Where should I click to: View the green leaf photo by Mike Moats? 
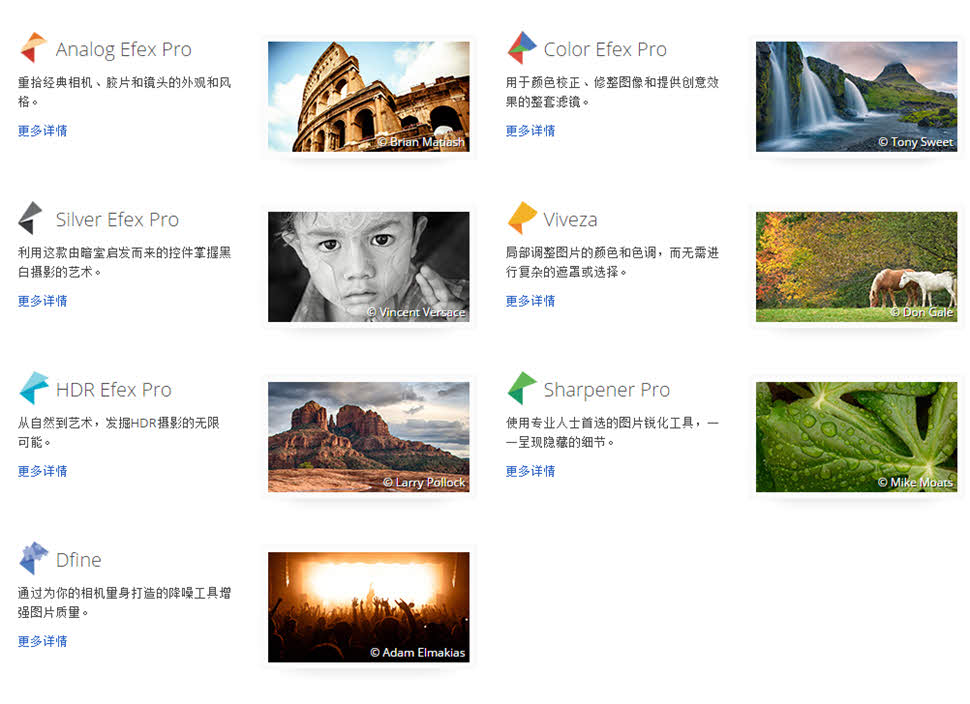click(856, 437)
